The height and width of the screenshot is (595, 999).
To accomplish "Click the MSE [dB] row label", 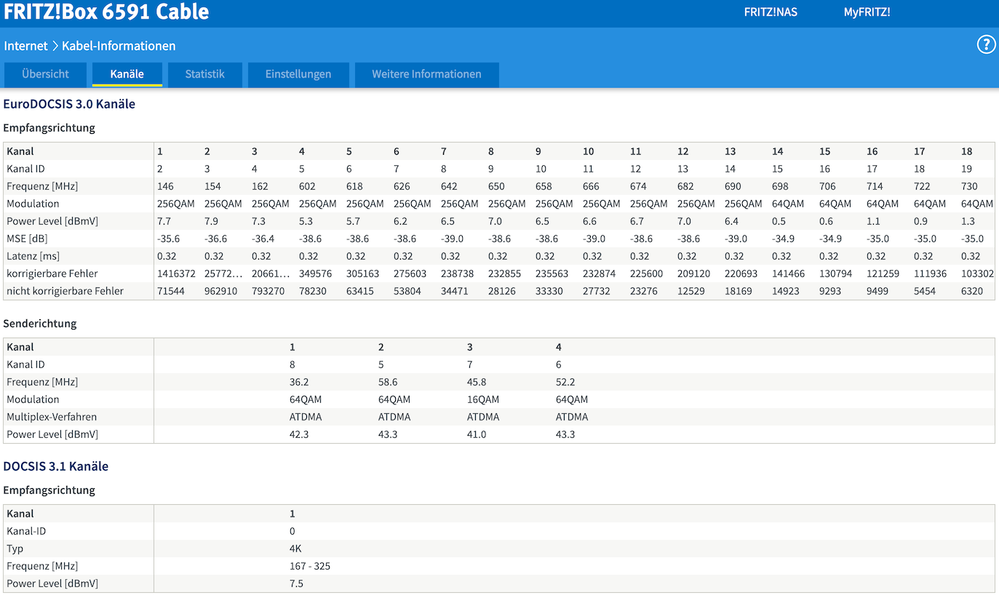I will tap(27, 239).
